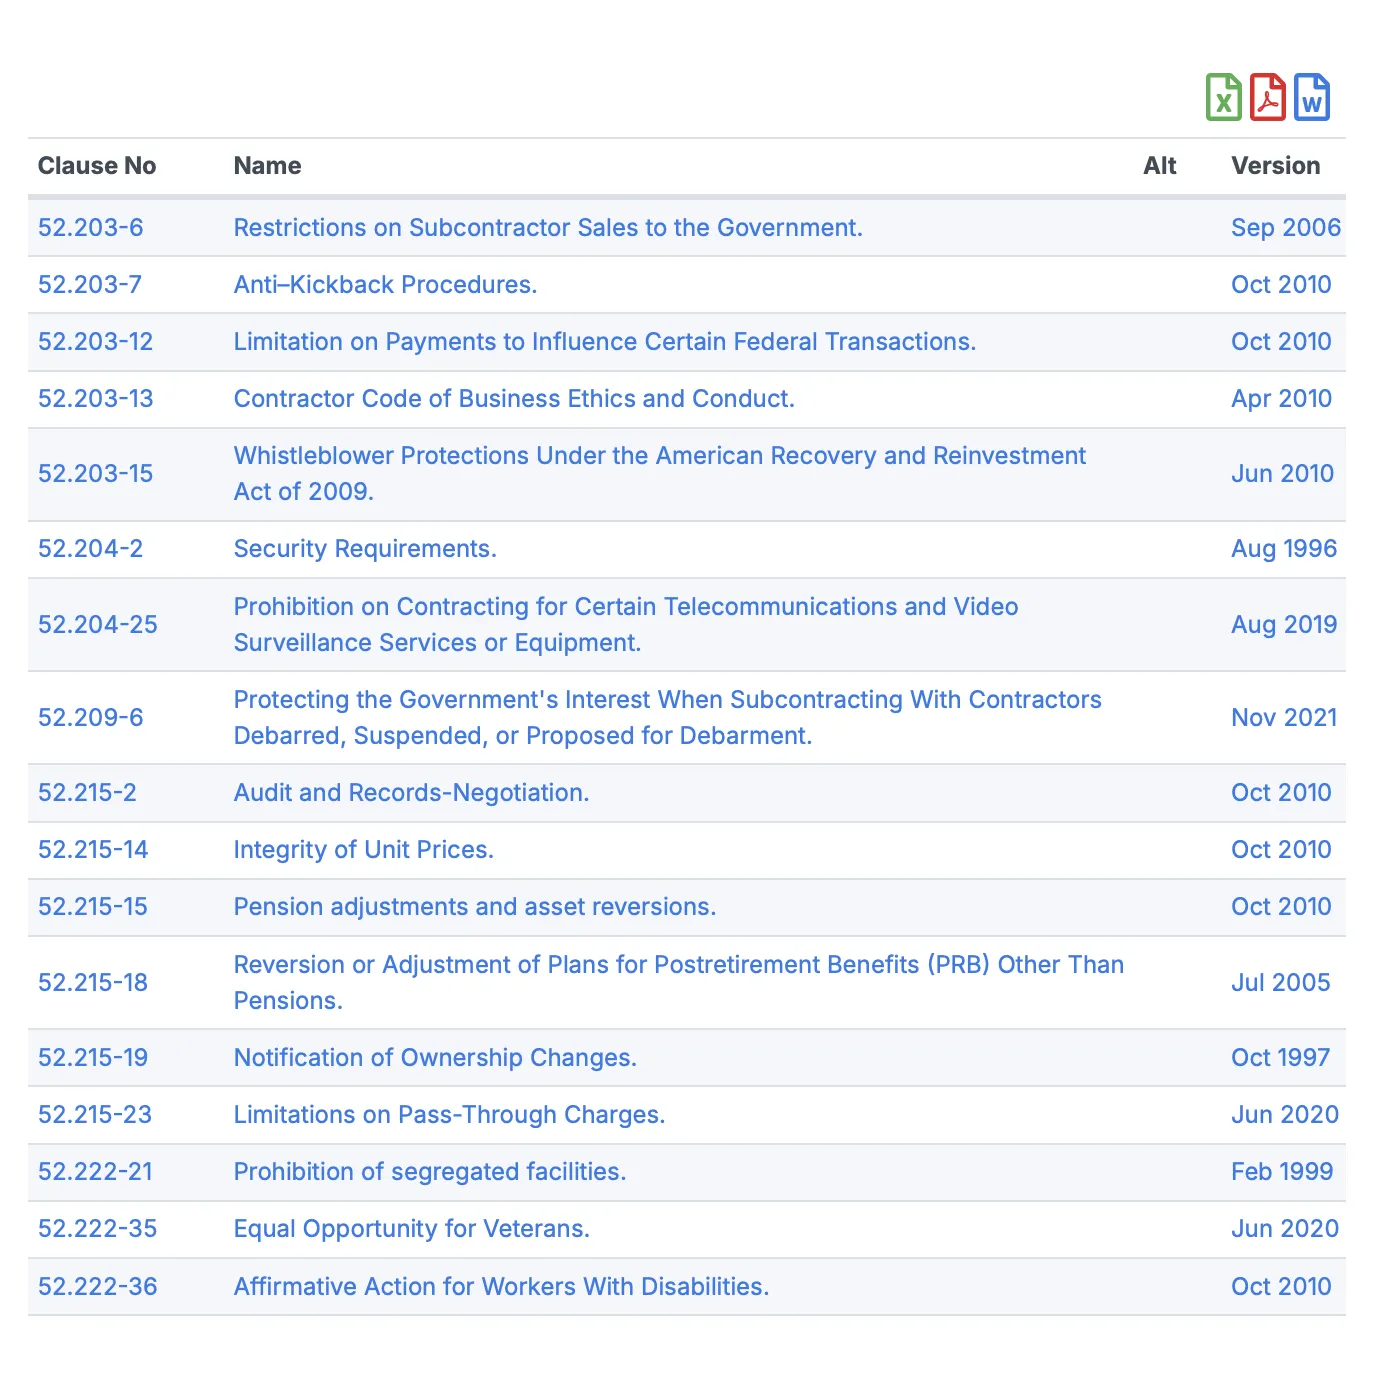Open clause 52.222-36 link
Screen dimensions: 1374x1374
click(x=98, y=1287)
